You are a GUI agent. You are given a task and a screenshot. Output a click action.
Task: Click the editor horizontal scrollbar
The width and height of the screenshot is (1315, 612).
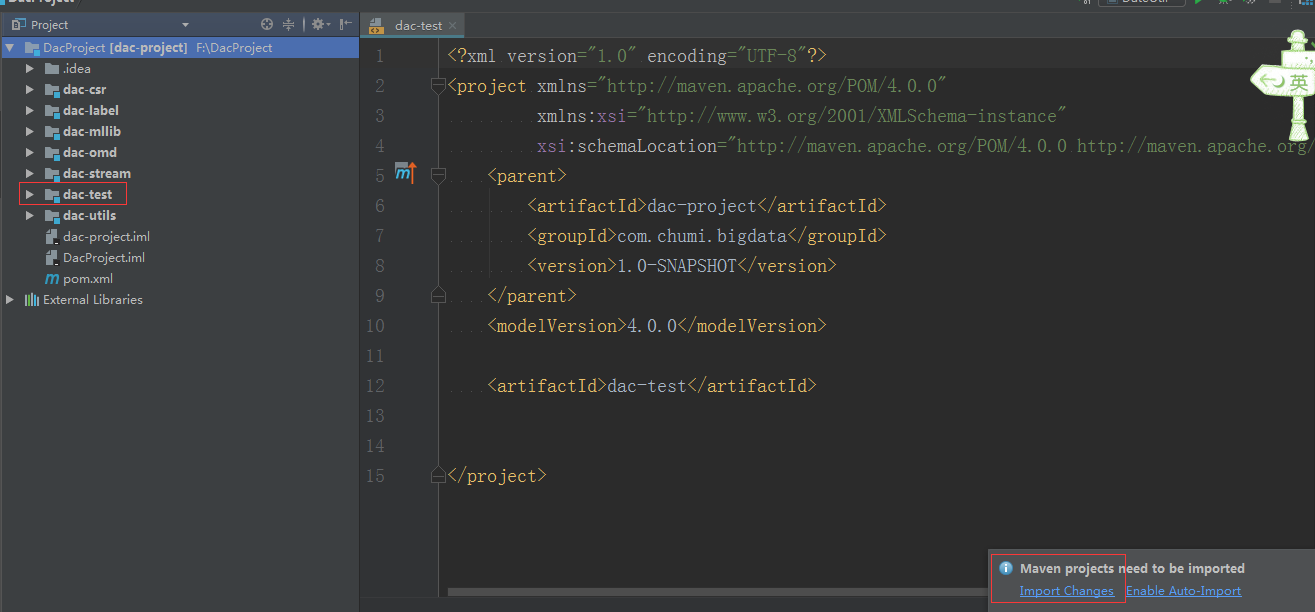(717, 592)
